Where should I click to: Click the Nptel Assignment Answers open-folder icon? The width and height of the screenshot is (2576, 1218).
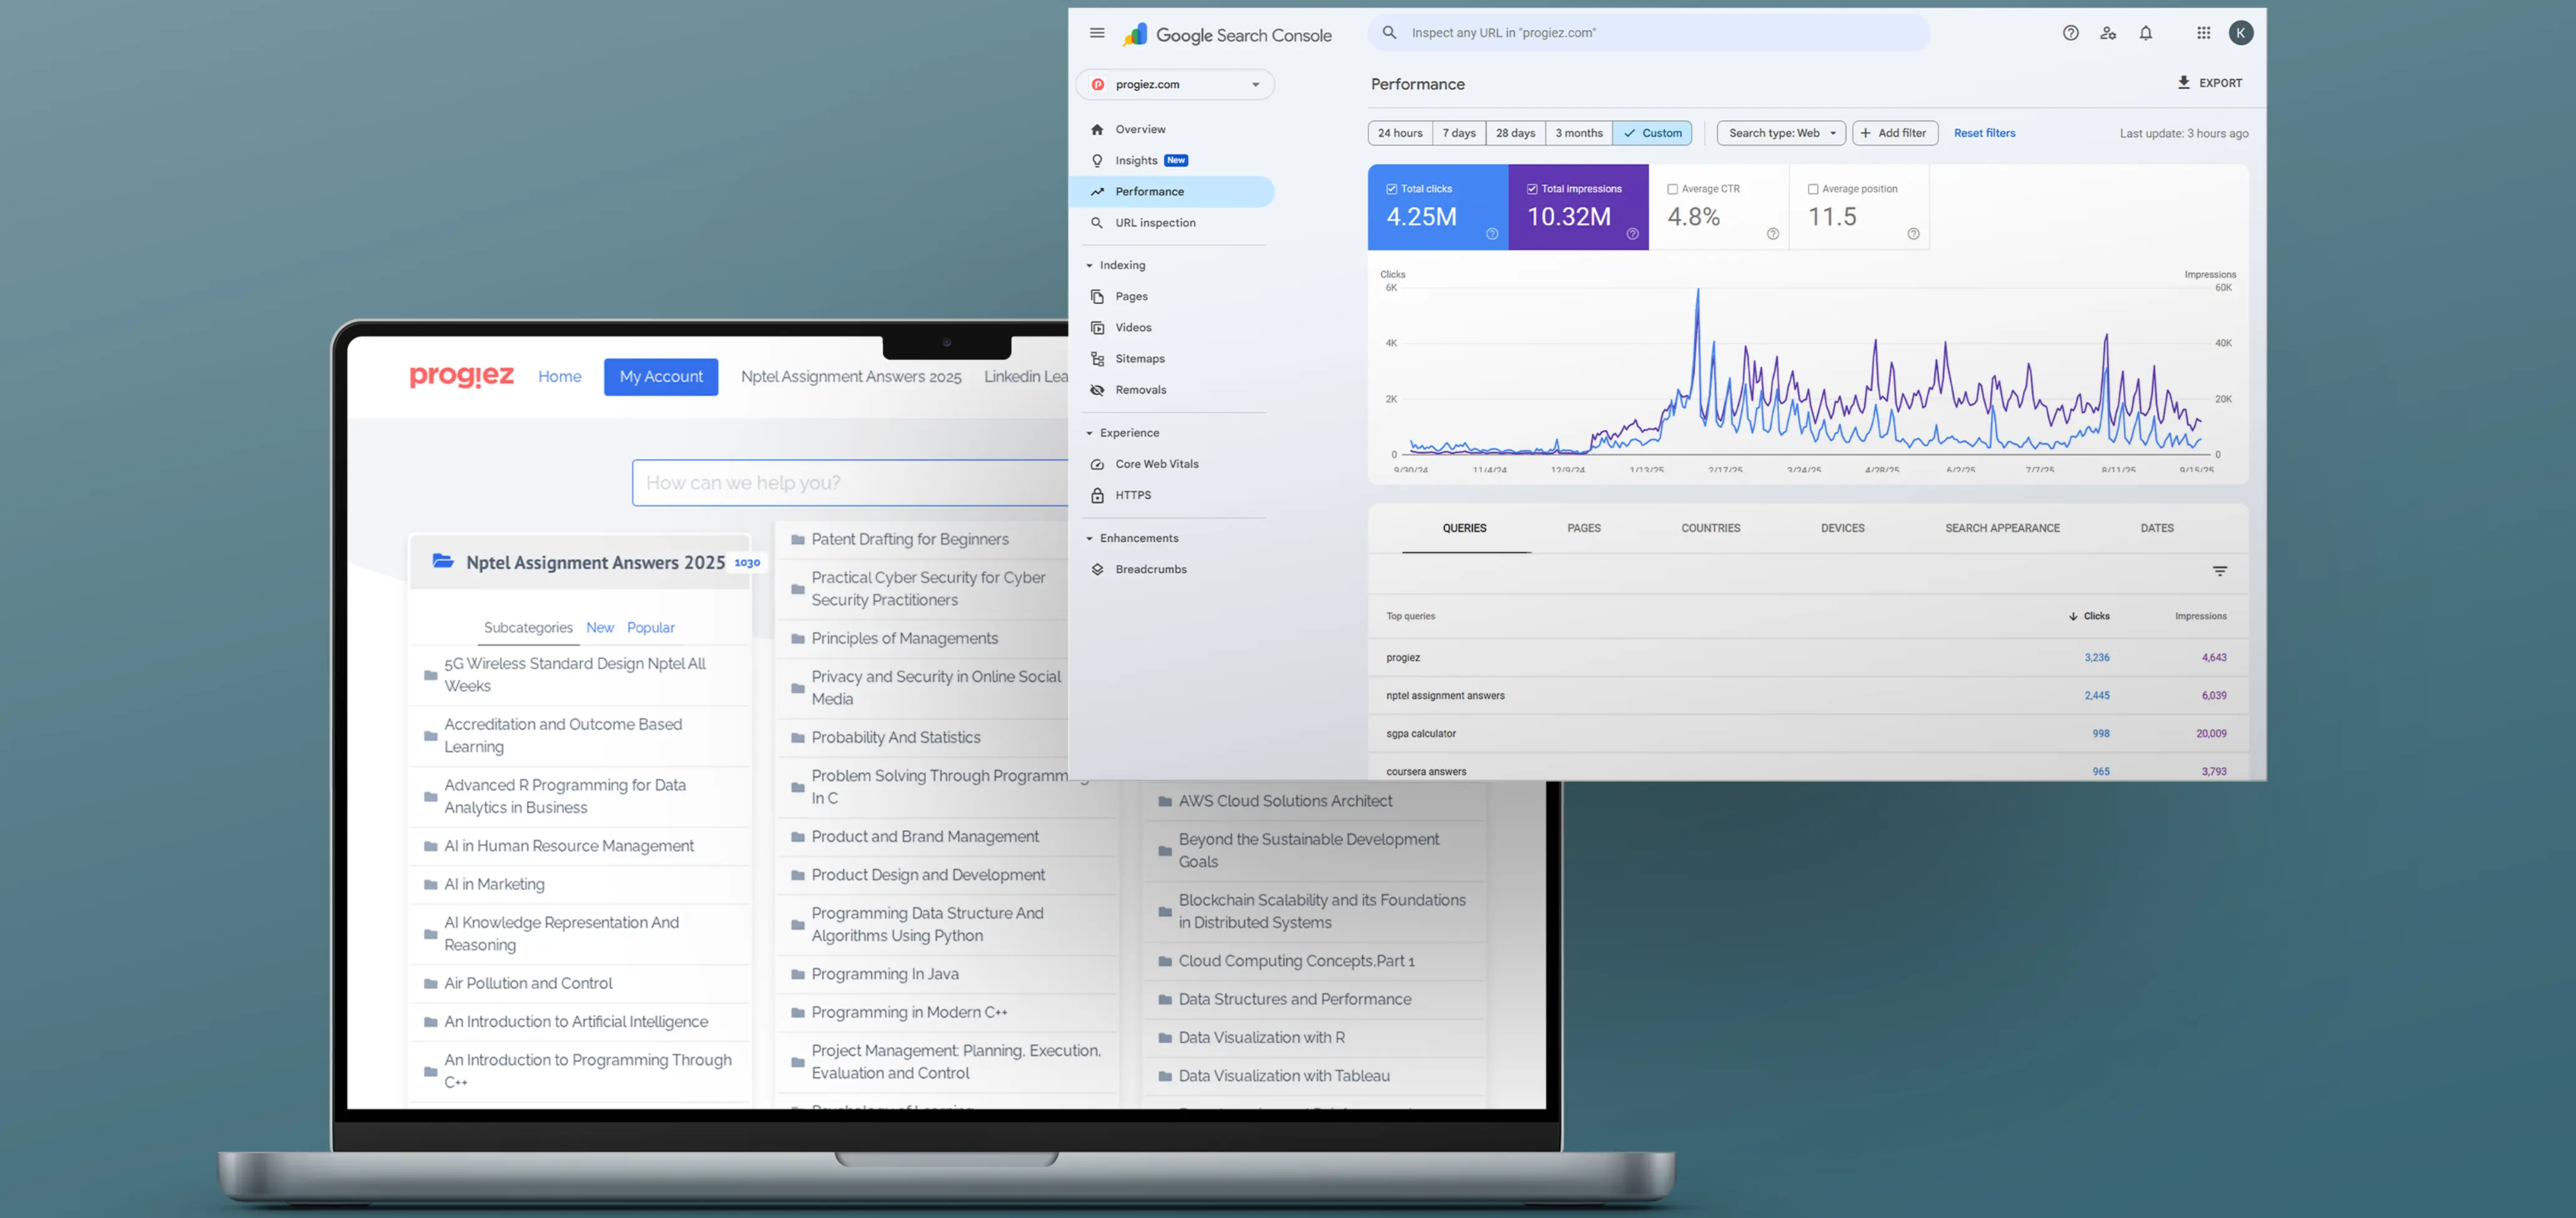coord(443,561)
